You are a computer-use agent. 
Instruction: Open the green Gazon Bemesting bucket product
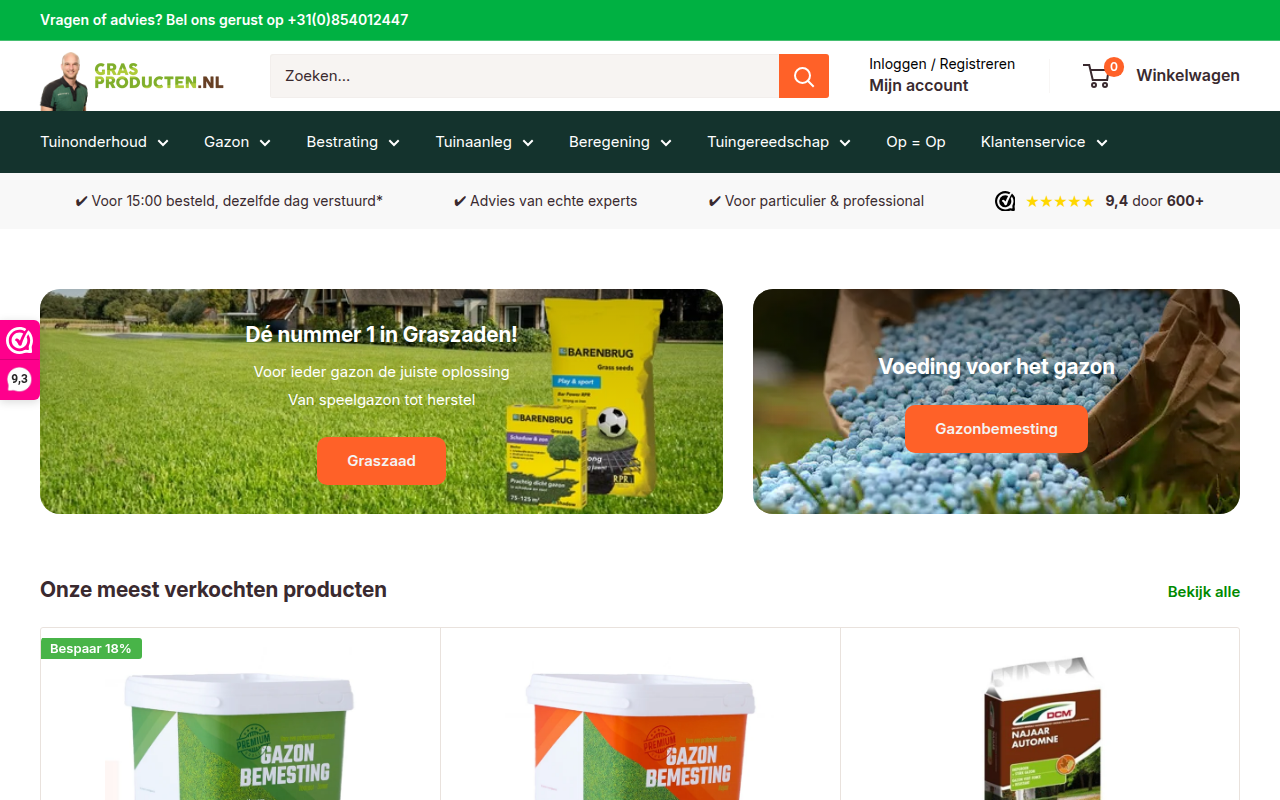(x=240, y=735)
